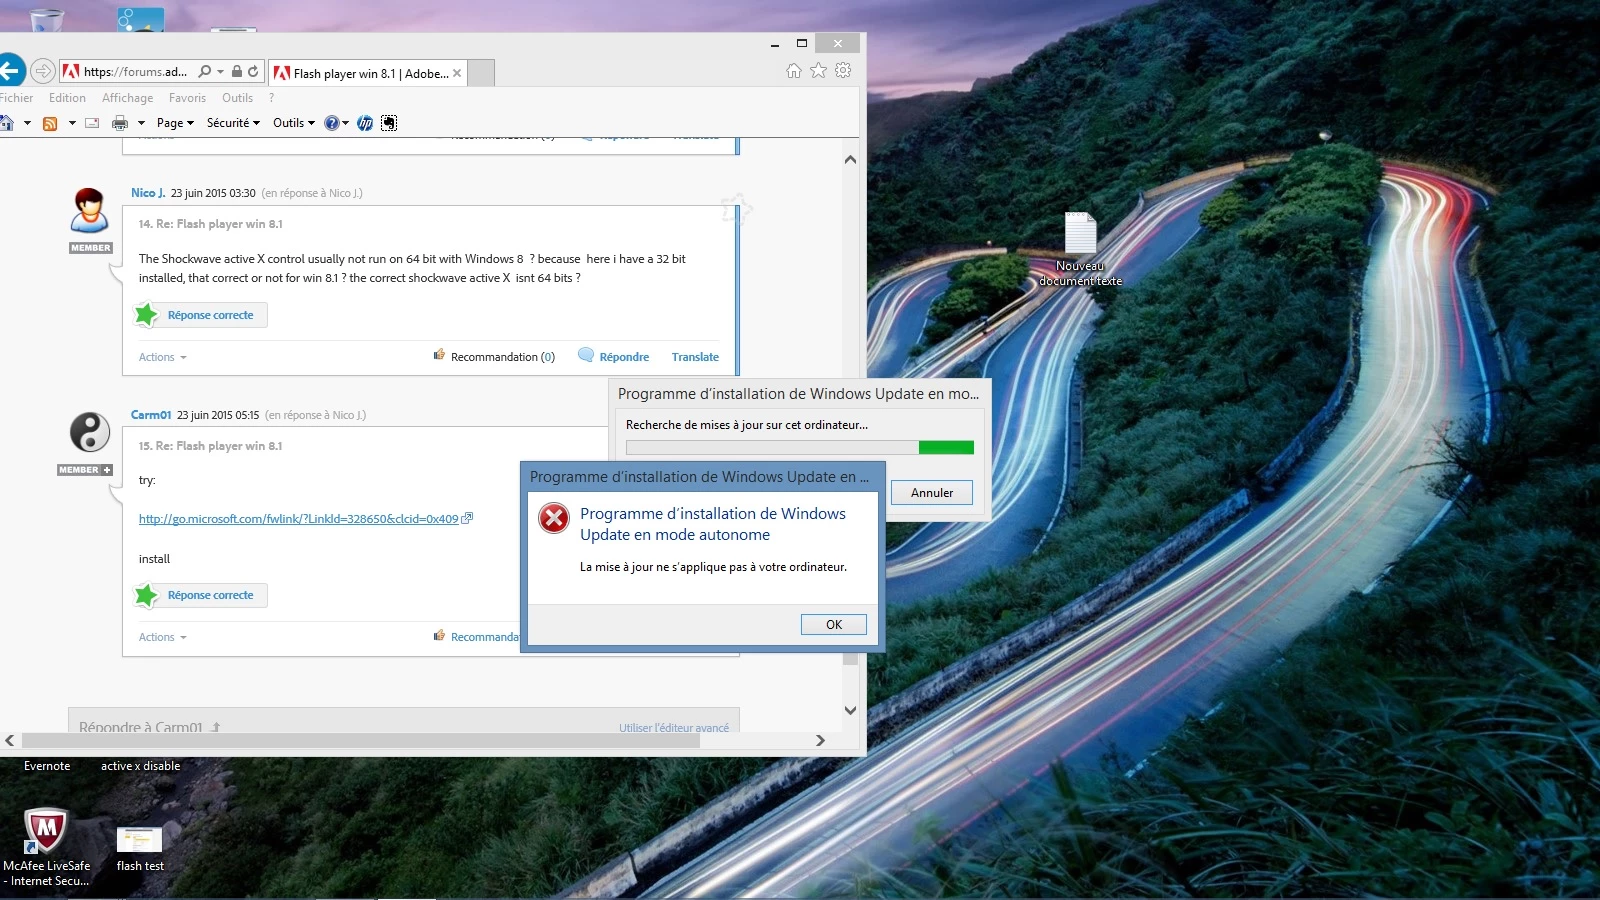The height and width of the screenshot is (900, 1600).
Task: Click the forward navigation arrow
Action: pyautogui.click(x=43, y=71)
